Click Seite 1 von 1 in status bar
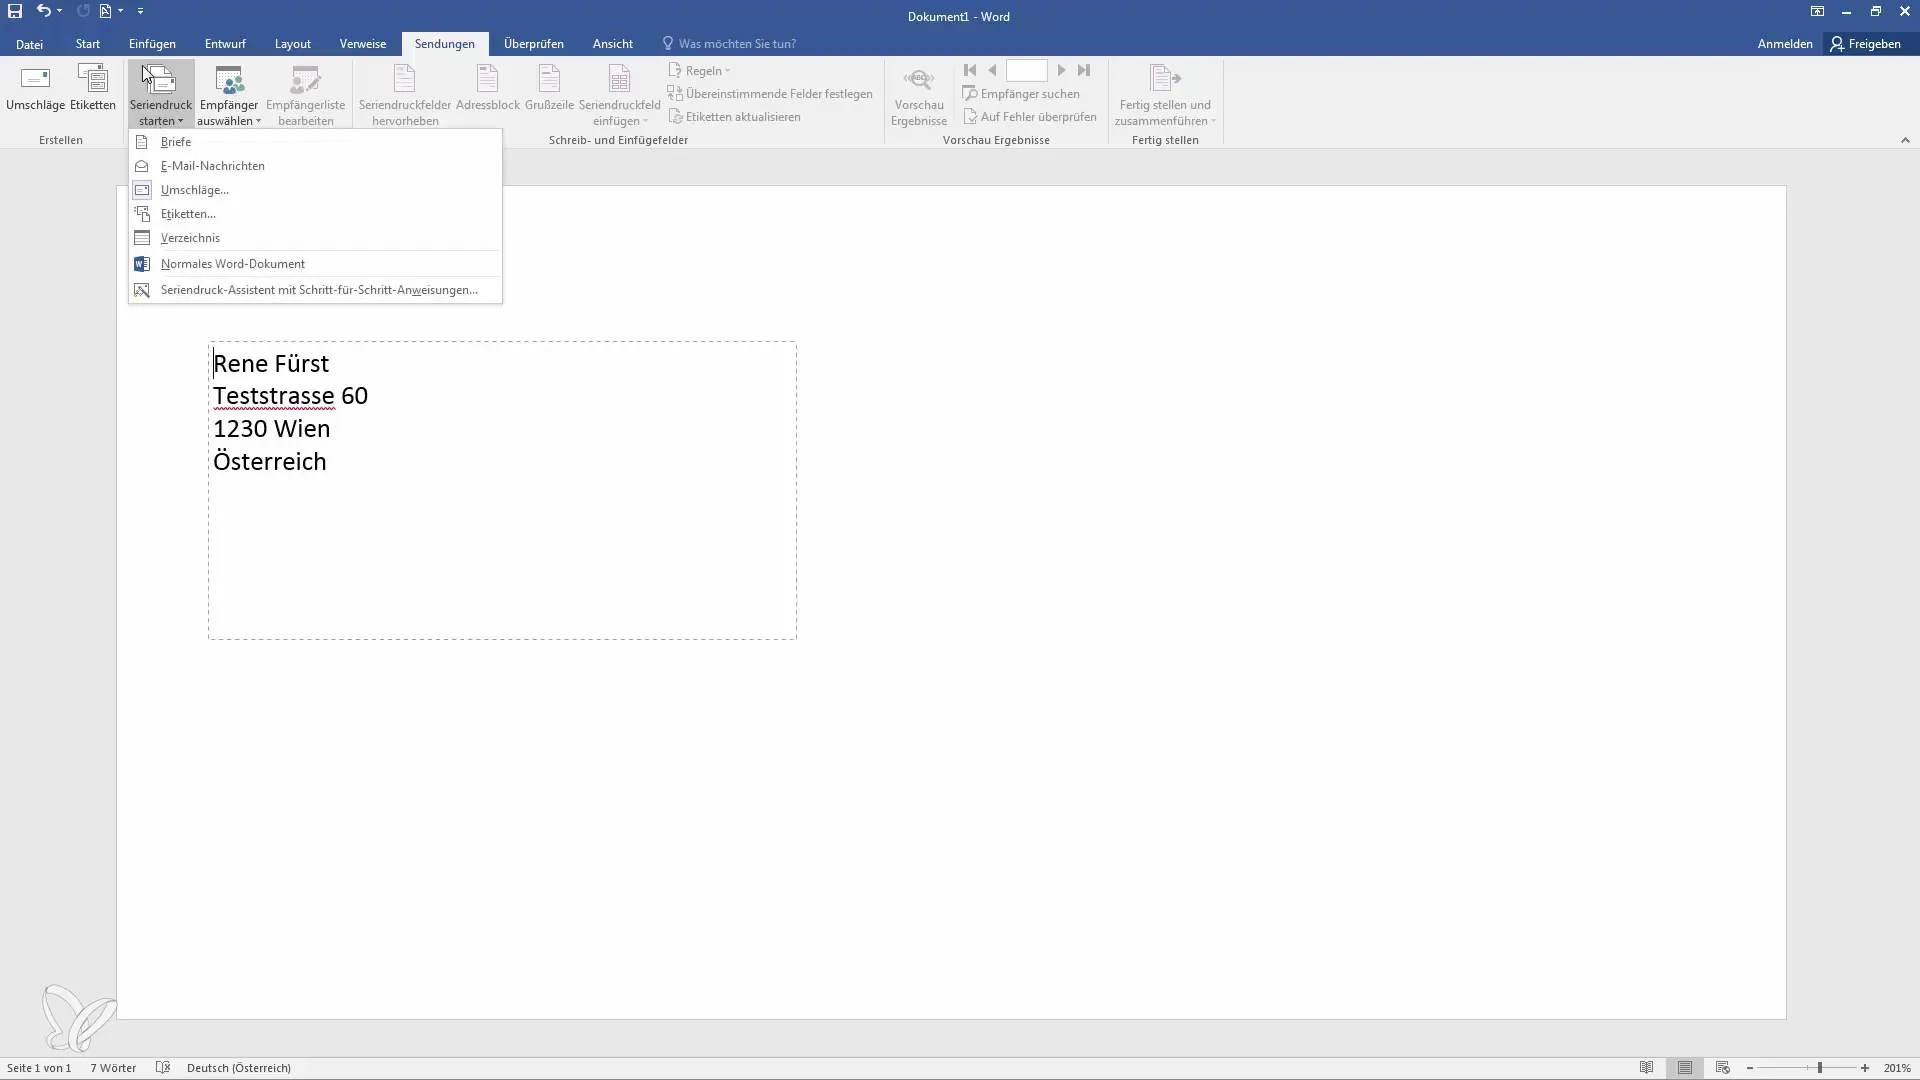 coord(39,1068)
